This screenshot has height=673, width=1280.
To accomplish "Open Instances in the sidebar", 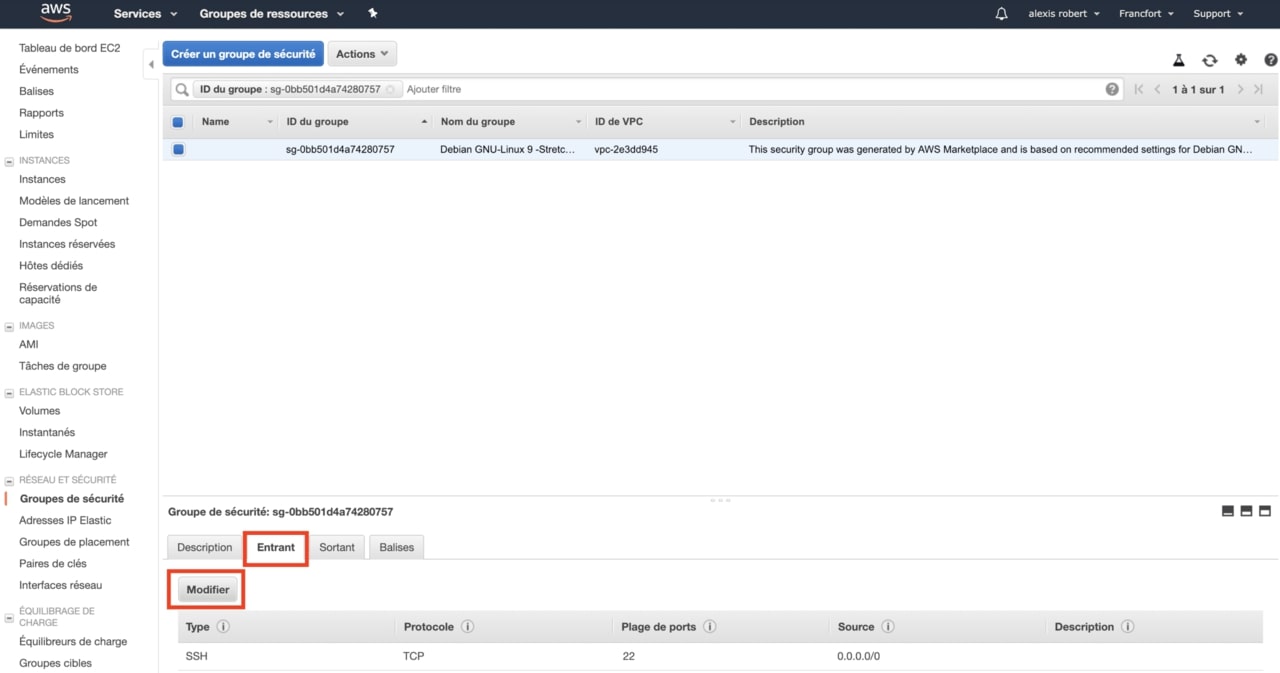I will (42, 179).
